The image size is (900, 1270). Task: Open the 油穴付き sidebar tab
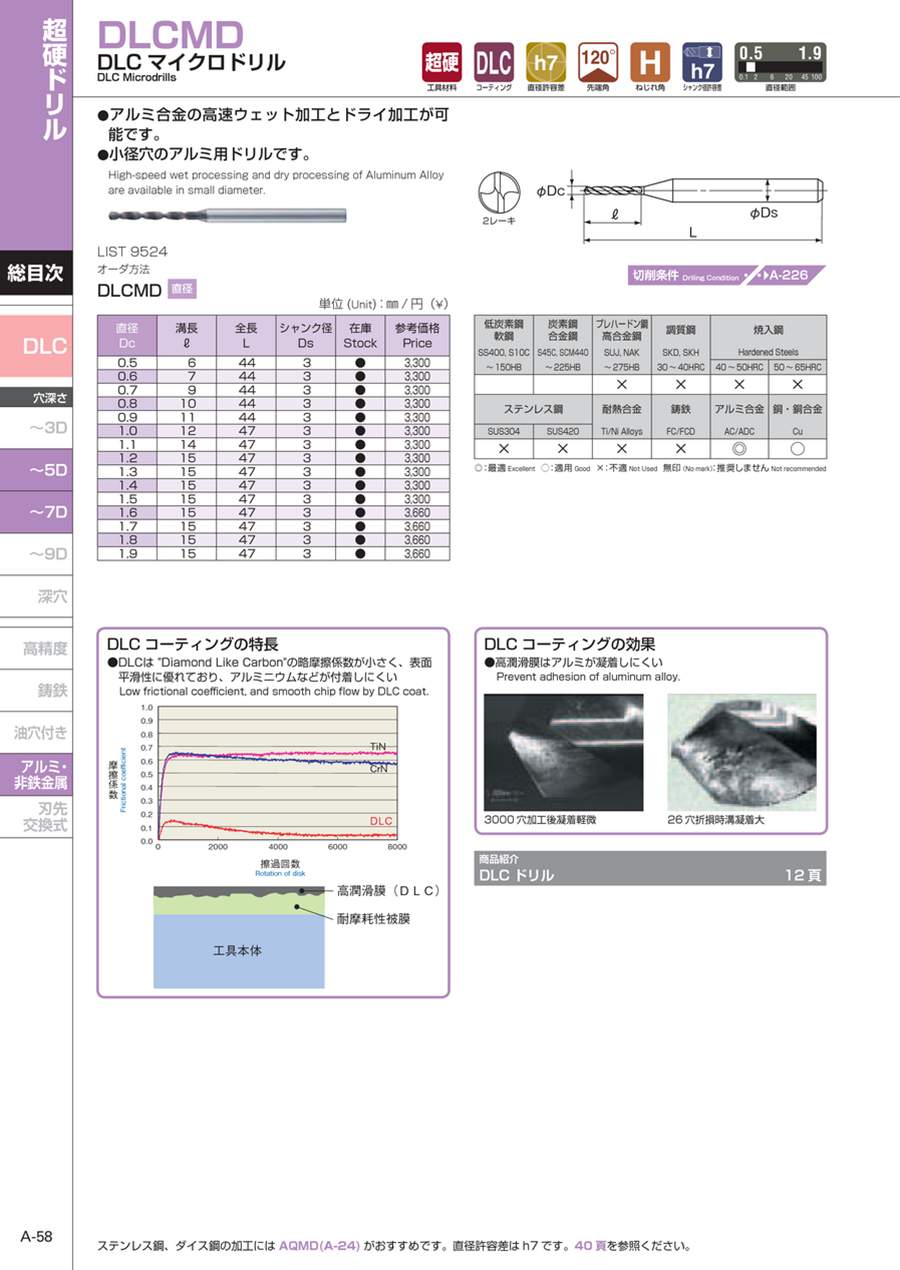[36, 731]
